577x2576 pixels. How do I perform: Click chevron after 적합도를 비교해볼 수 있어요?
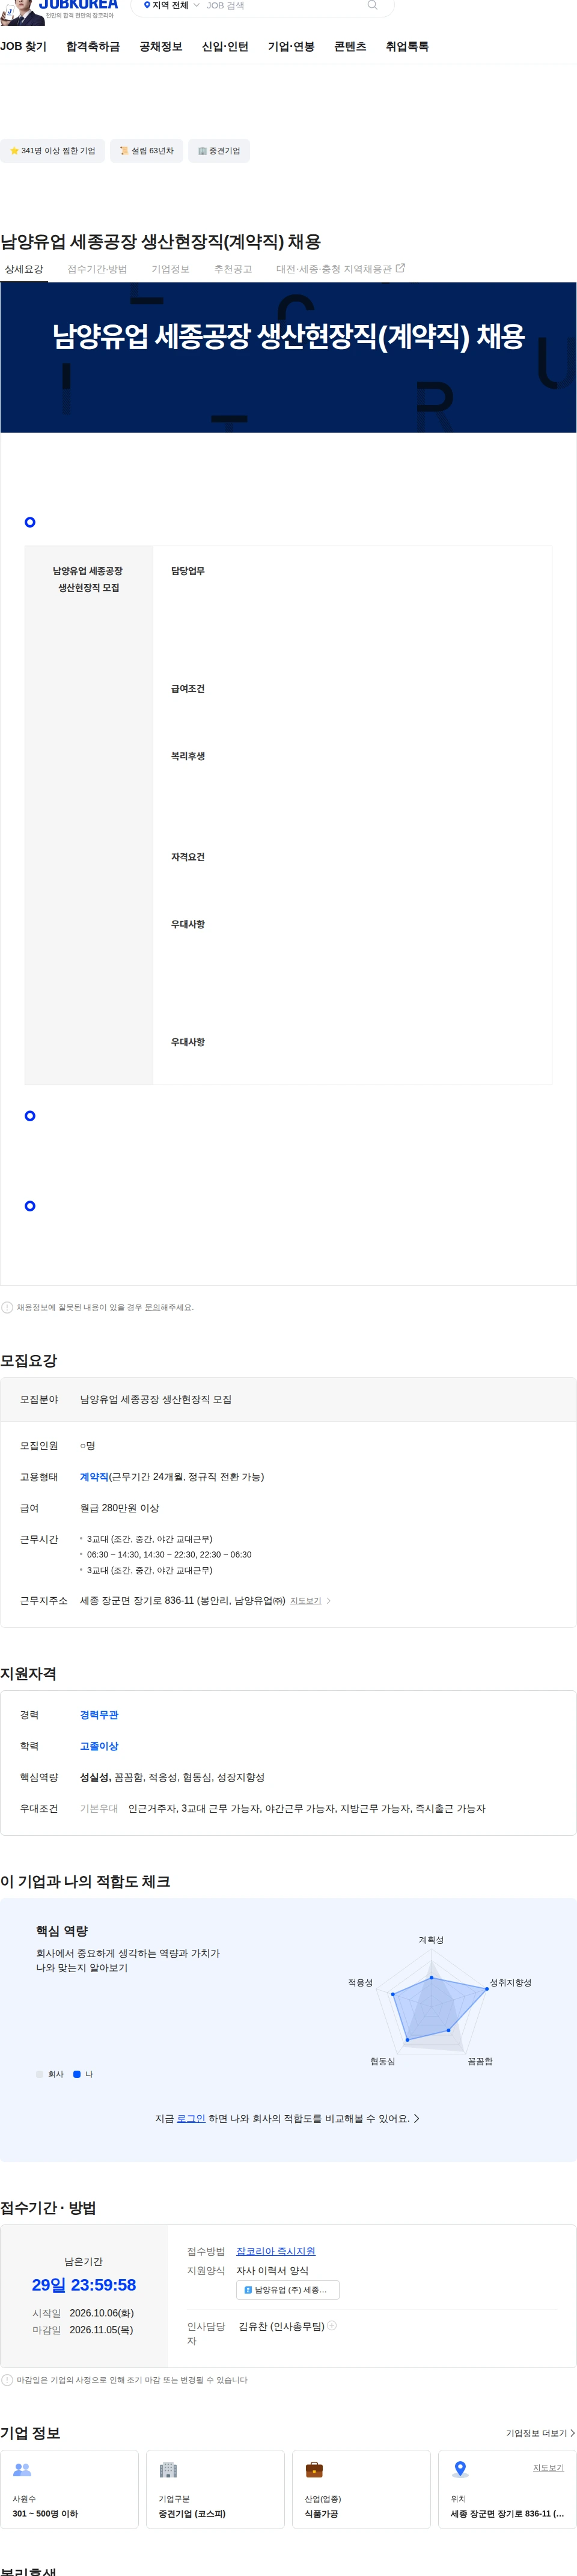tap(417, 2118)
